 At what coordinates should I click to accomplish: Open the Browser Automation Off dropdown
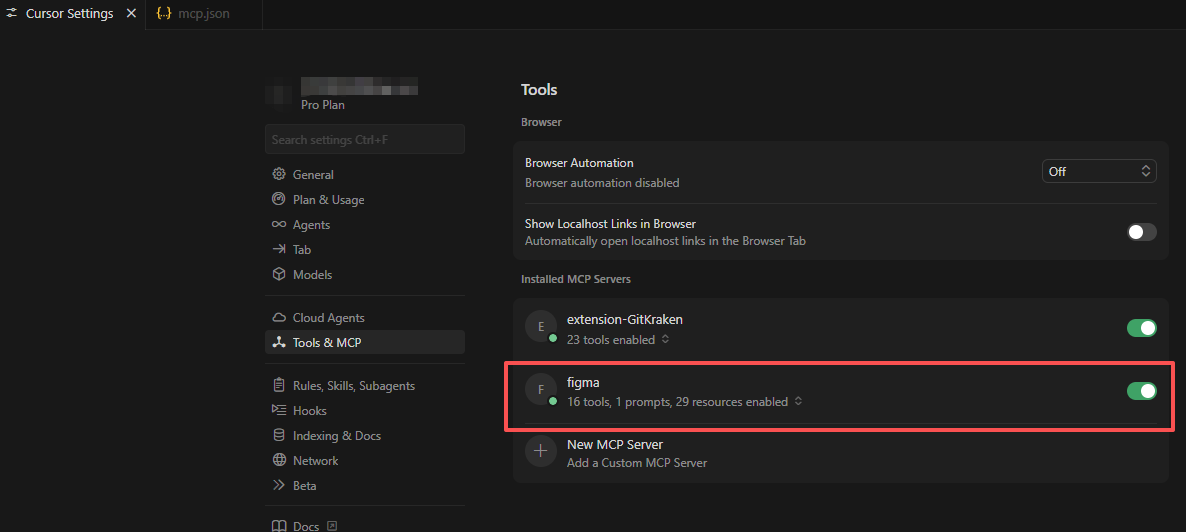(x=1099, y=171)
